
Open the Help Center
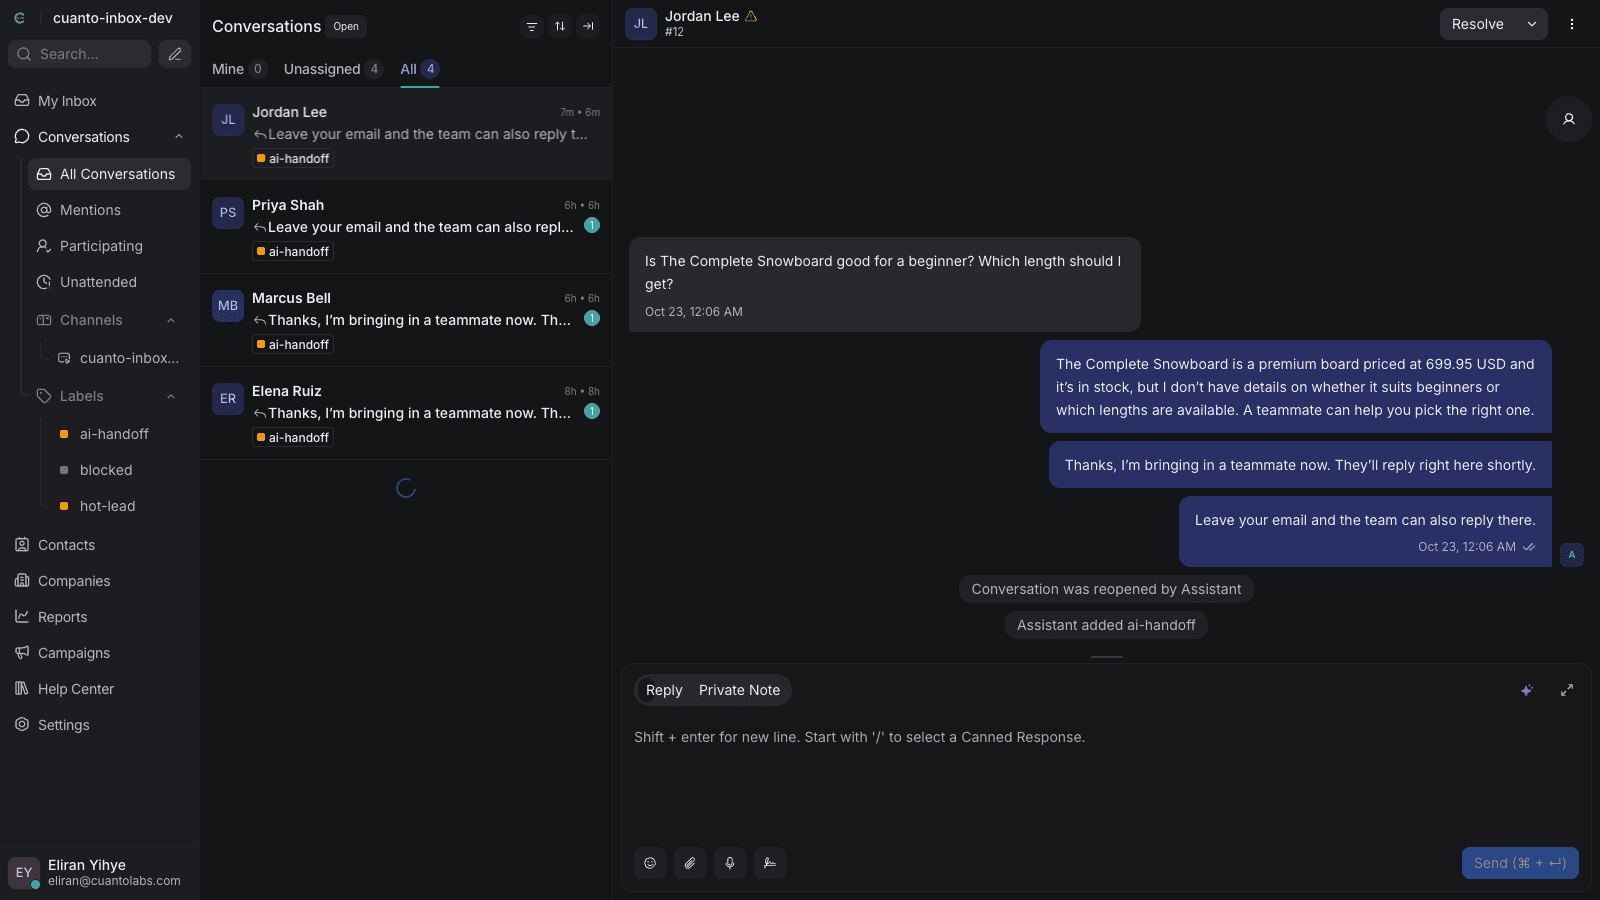coord(100,689)
